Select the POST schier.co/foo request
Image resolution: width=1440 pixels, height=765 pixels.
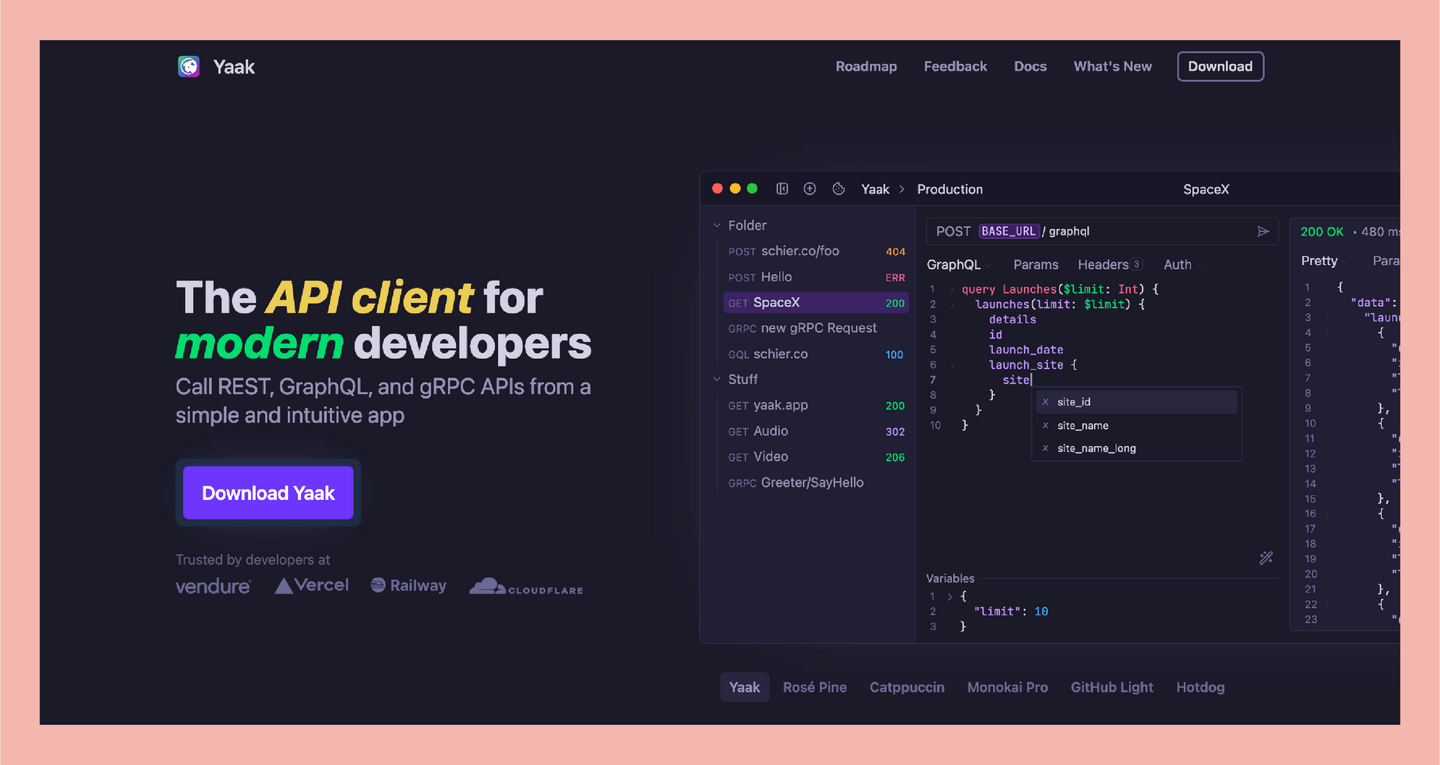tap(816, 251)
